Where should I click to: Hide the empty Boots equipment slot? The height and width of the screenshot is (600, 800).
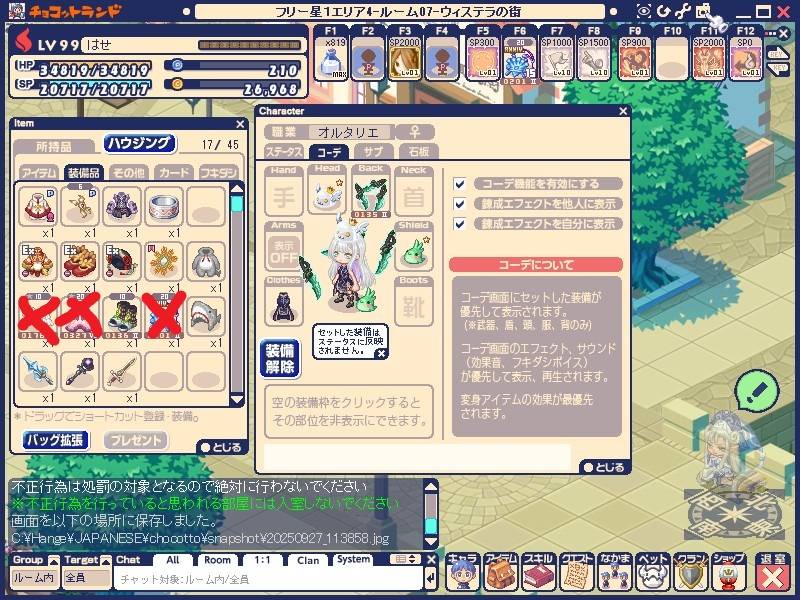point(414,306)
